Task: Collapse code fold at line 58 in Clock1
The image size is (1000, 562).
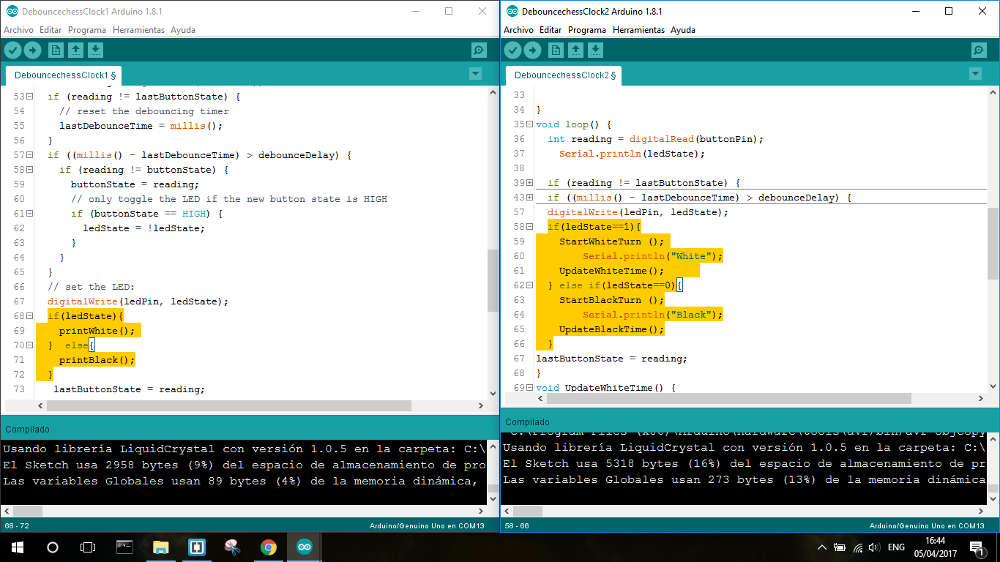Action: click(x=29, y=170)
